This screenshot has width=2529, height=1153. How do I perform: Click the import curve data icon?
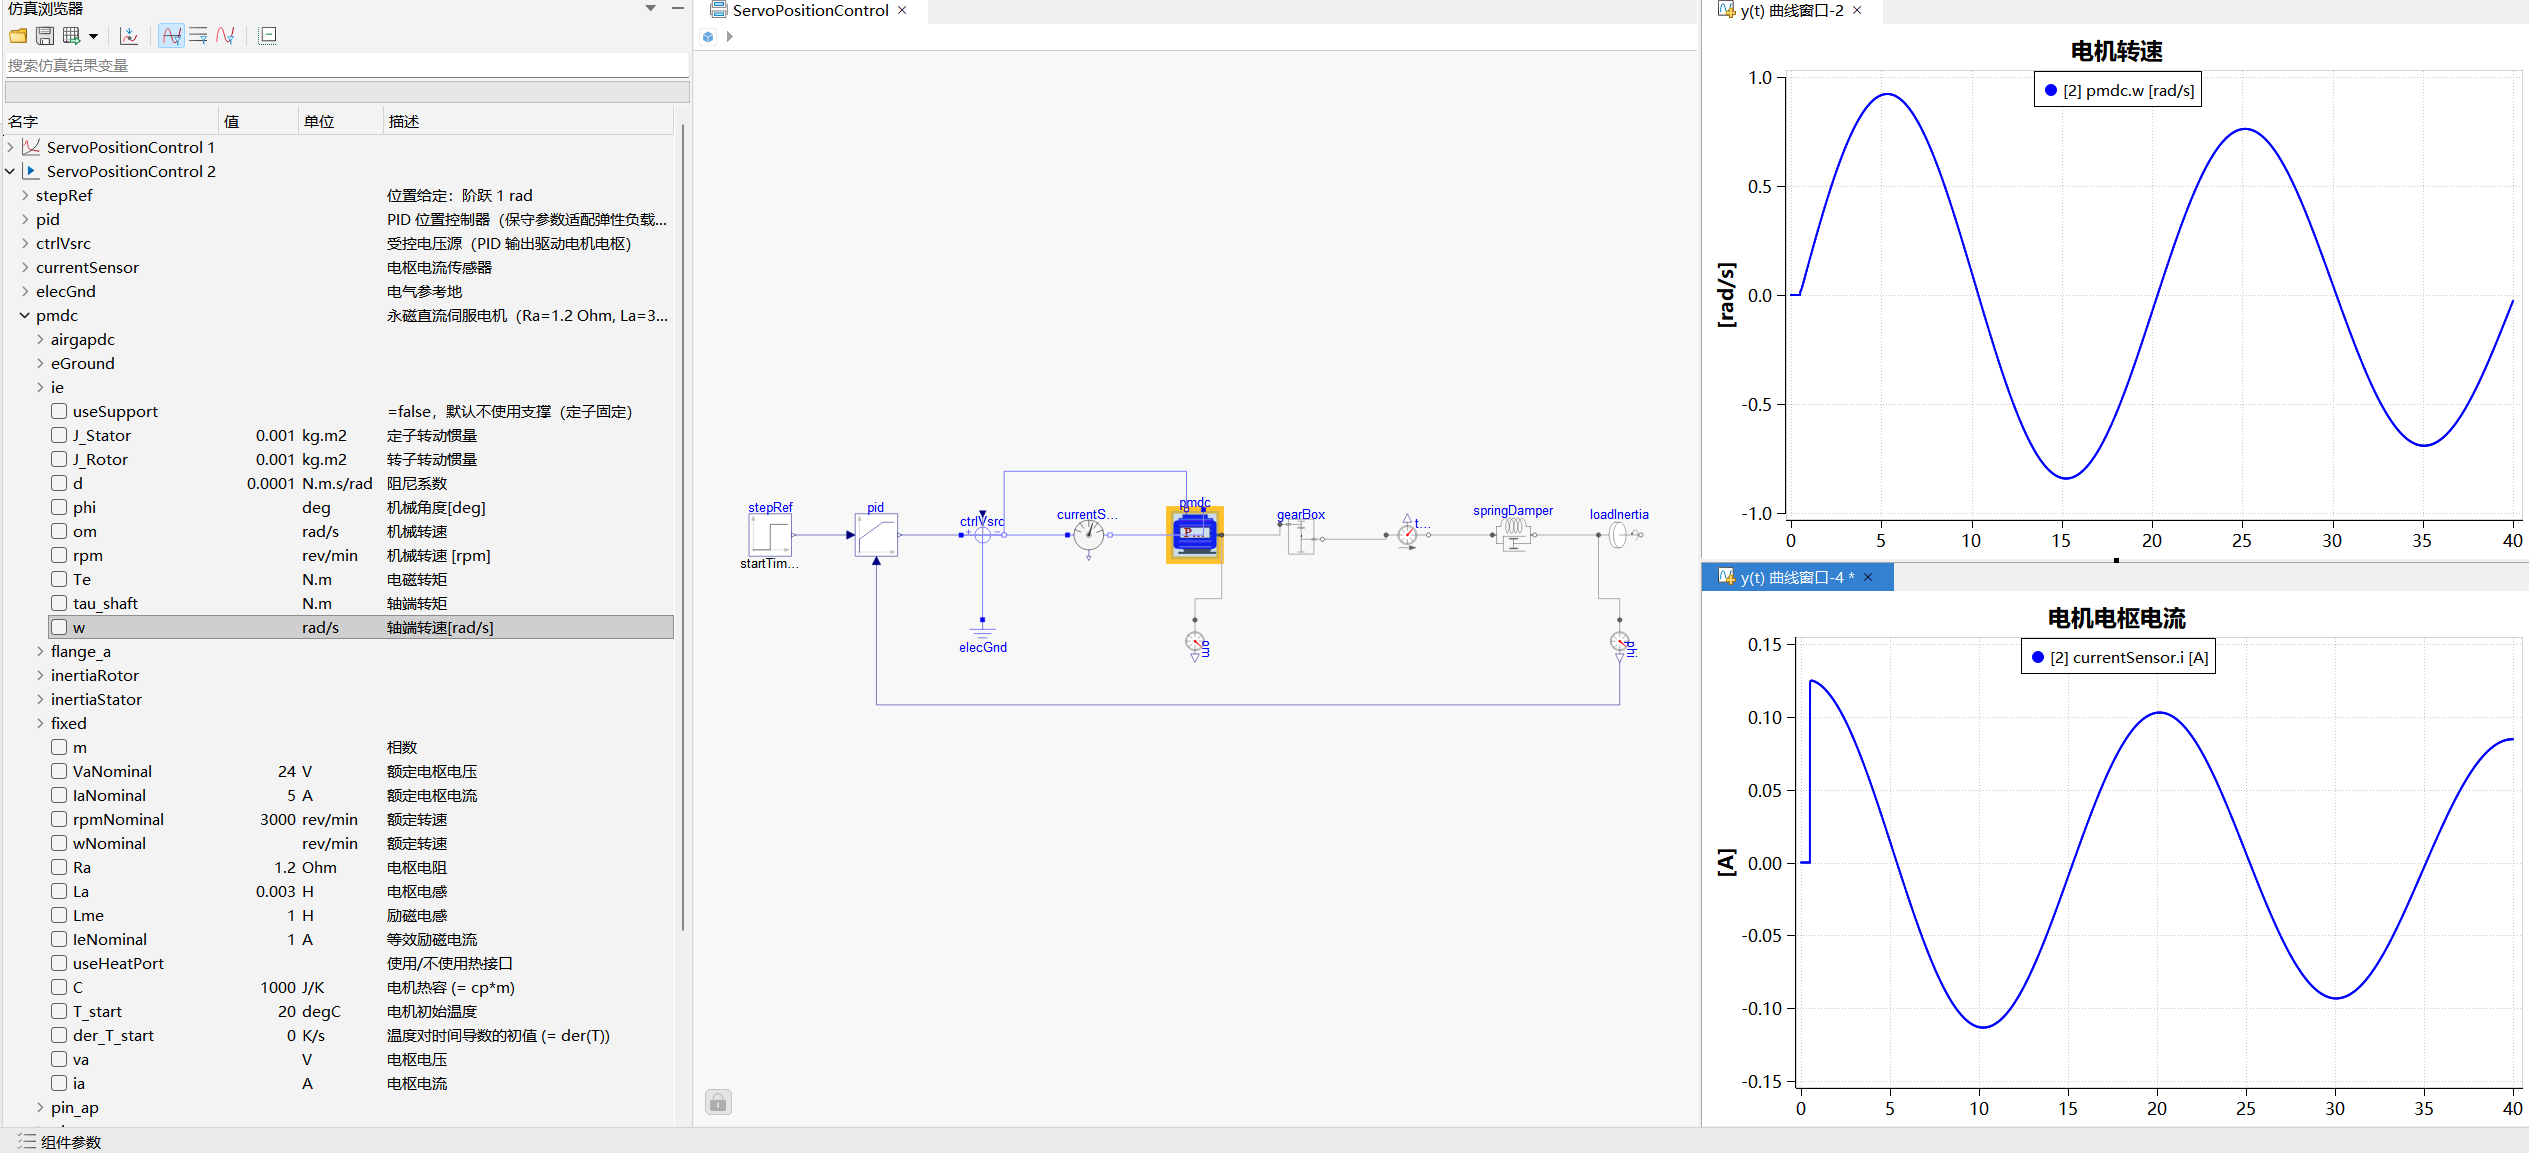pyautogui.click(x=129, y=36)
